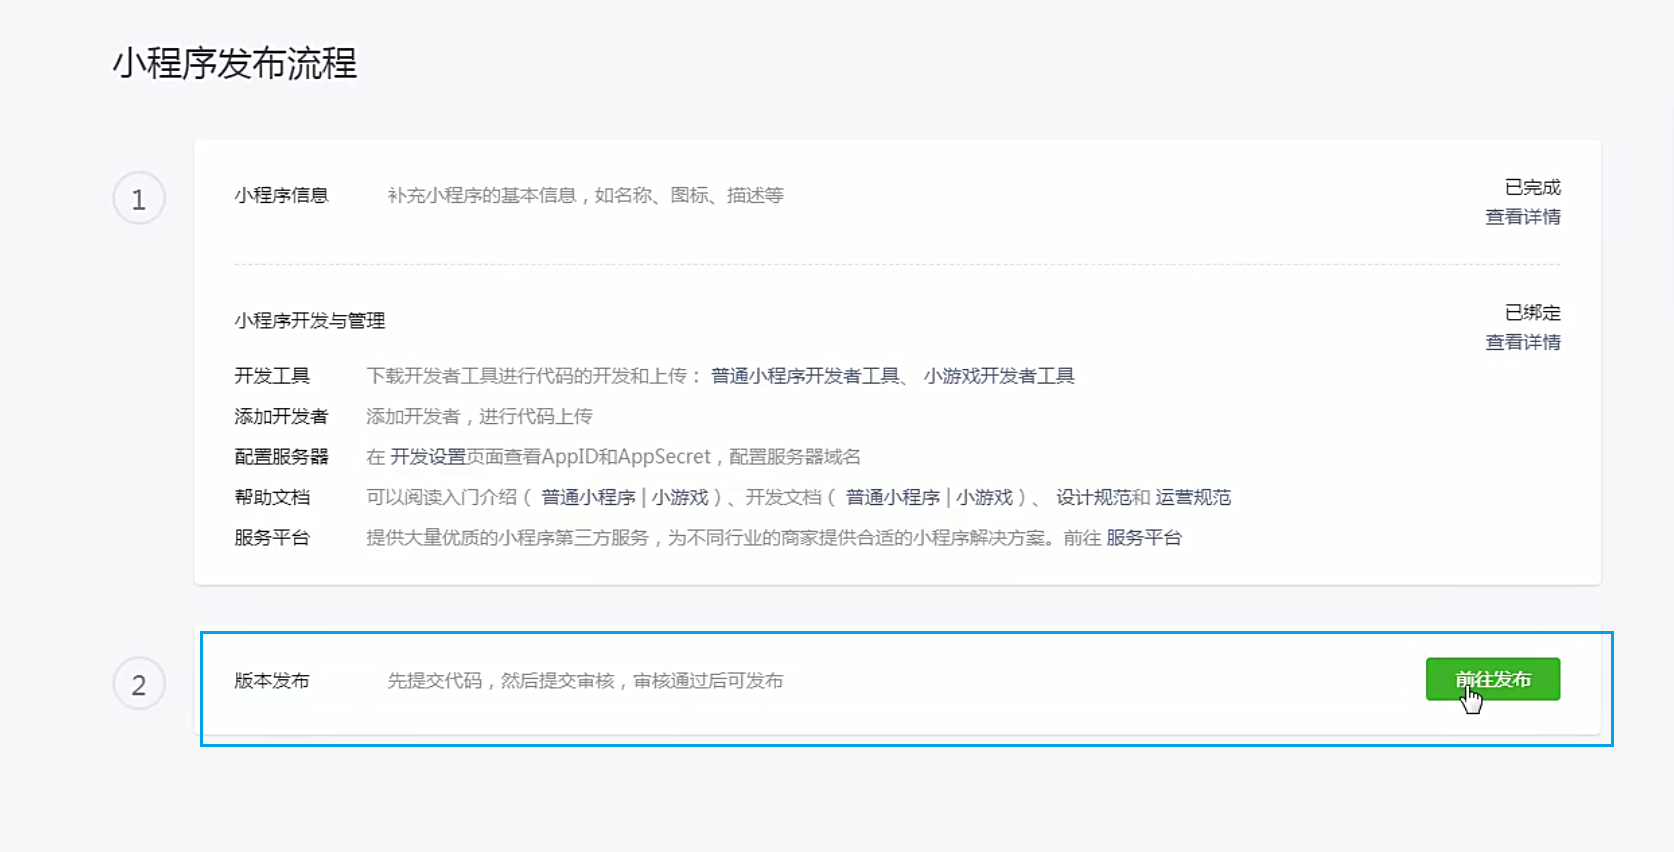1674x852 pixels.
Task: Follow the 服务平台 link after 前往
Action: [1143, 538]
